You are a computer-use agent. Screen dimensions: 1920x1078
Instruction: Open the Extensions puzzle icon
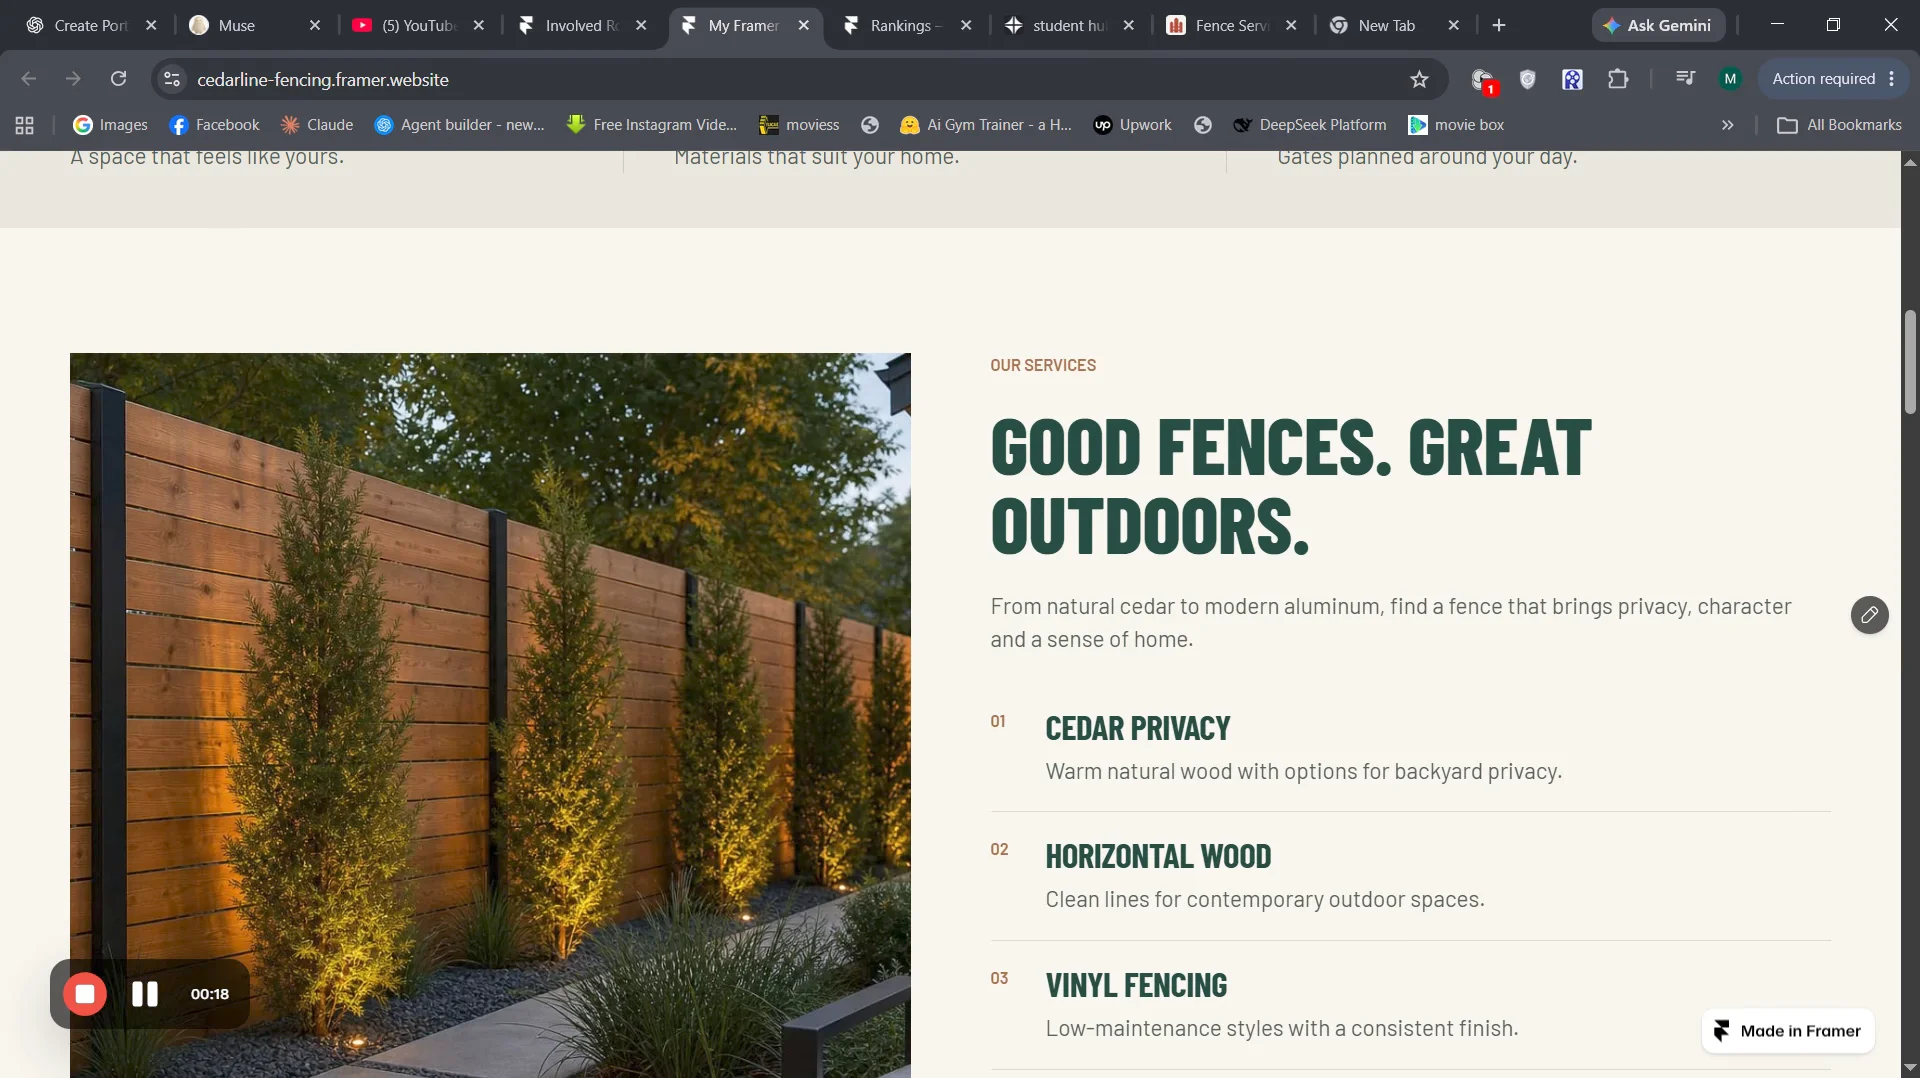[x=1618, y=79]
